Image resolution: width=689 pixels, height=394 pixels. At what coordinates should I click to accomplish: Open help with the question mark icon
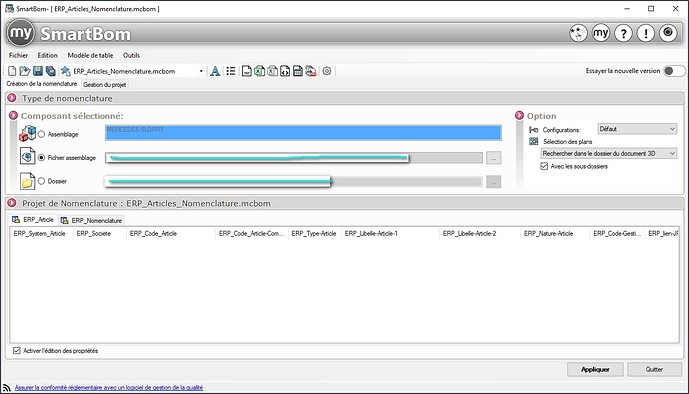pos(623,33)
